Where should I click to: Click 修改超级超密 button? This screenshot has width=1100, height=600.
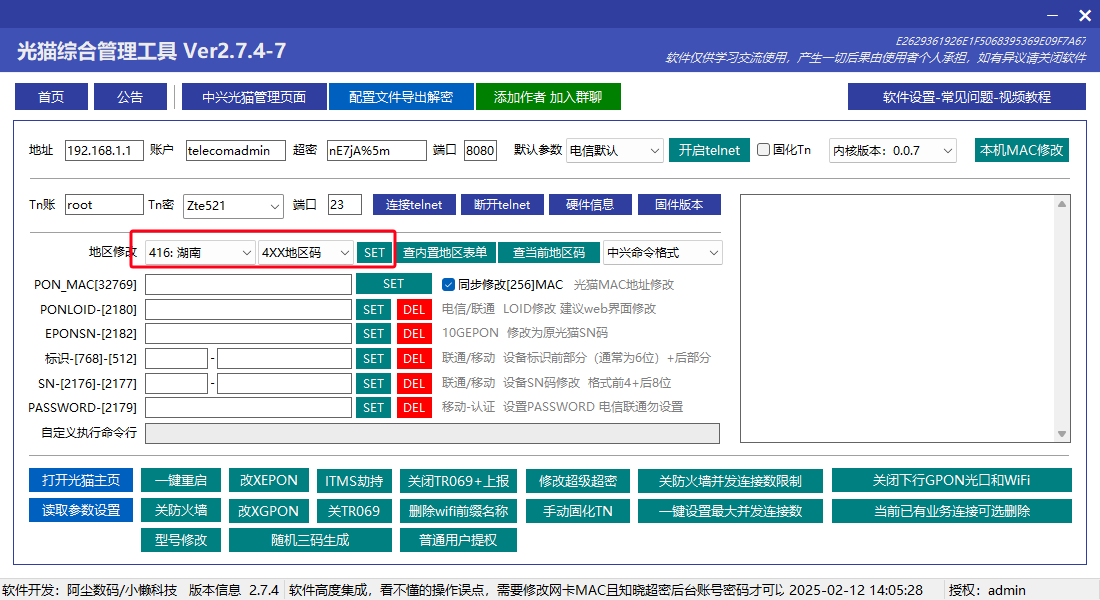(x=577, y=481)
